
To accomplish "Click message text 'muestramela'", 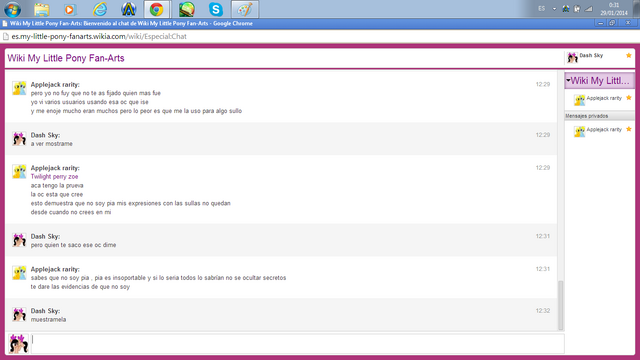I will point(48,320).
